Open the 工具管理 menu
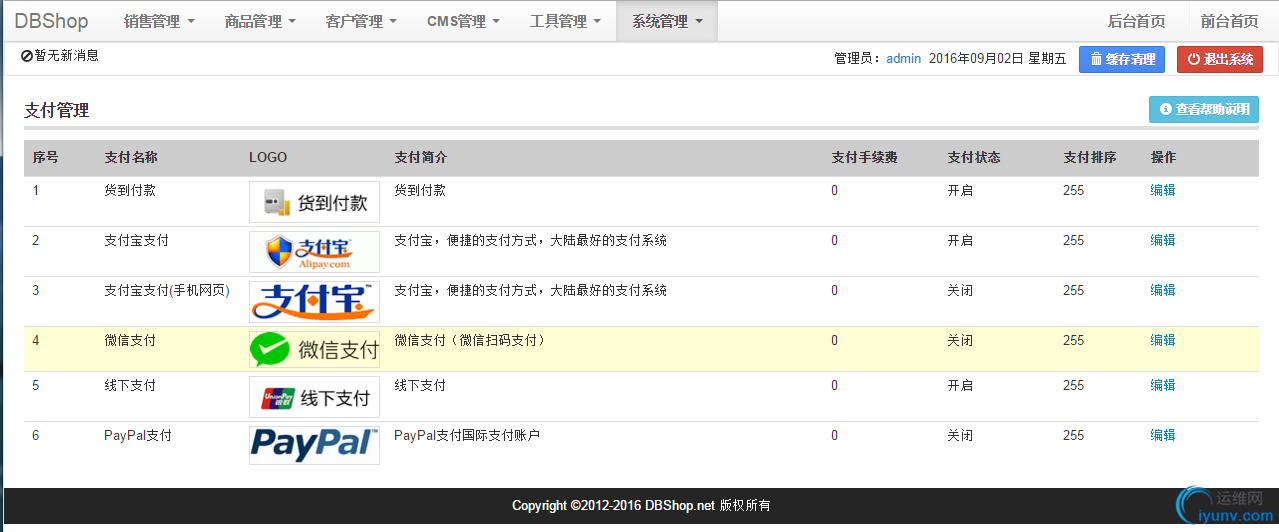 (x=565, y=21)
